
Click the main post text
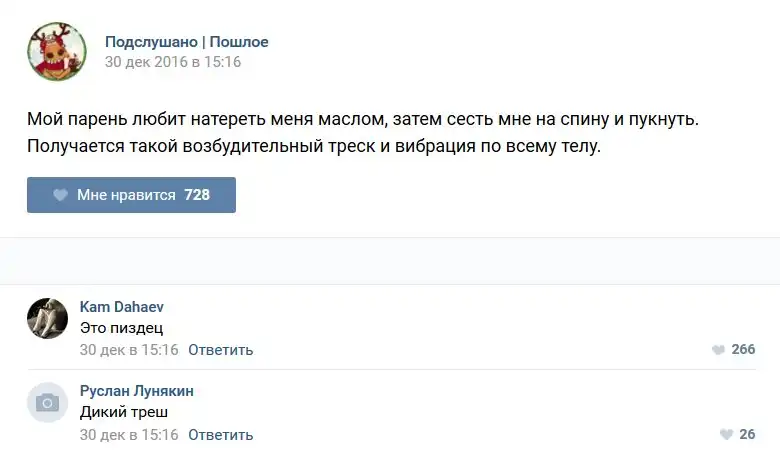(362, 133)
